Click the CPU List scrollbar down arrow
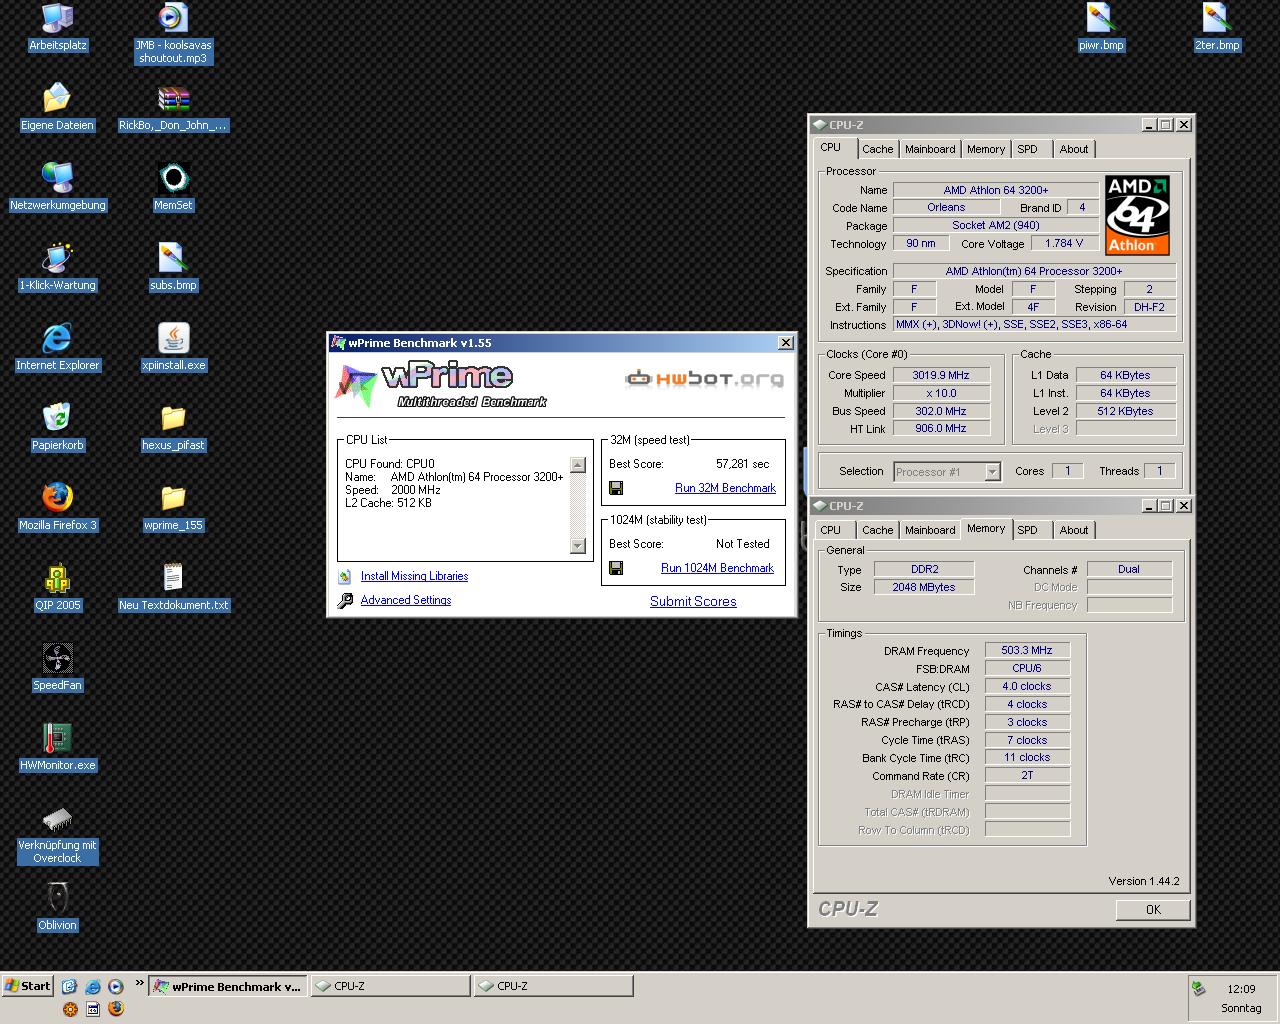The height and width of the screenshot is (1024, 1280). tap(577, 545)
